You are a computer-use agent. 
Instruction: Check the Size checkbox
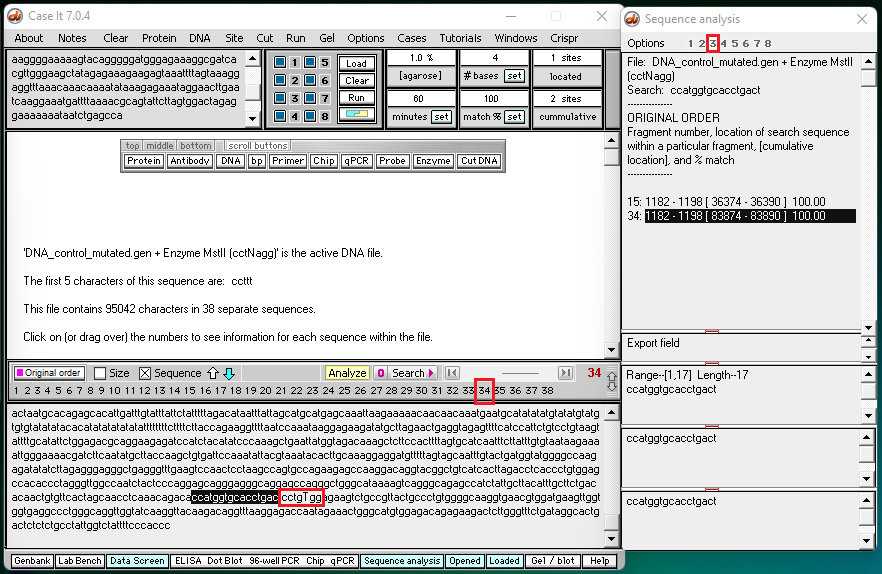tap(100, 373)
